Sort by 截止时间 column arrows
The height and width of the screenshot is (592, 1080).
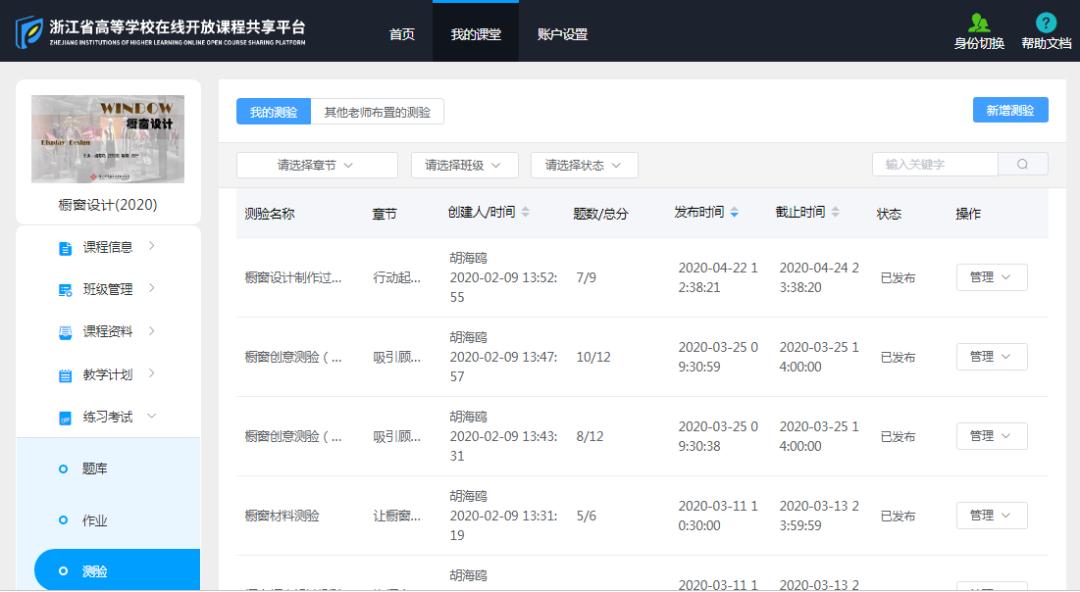[x=836, y=213]
